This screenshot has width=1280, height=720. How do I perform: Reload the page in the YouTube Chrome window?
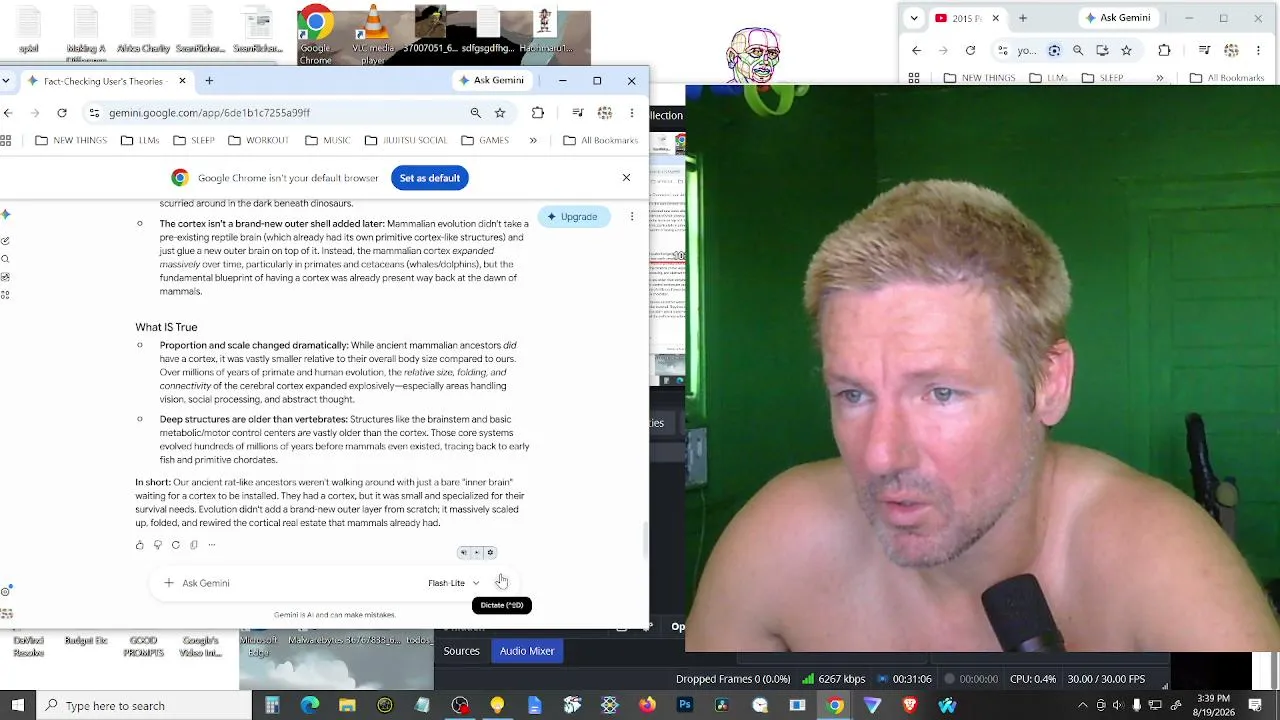(x=970, y=50)
